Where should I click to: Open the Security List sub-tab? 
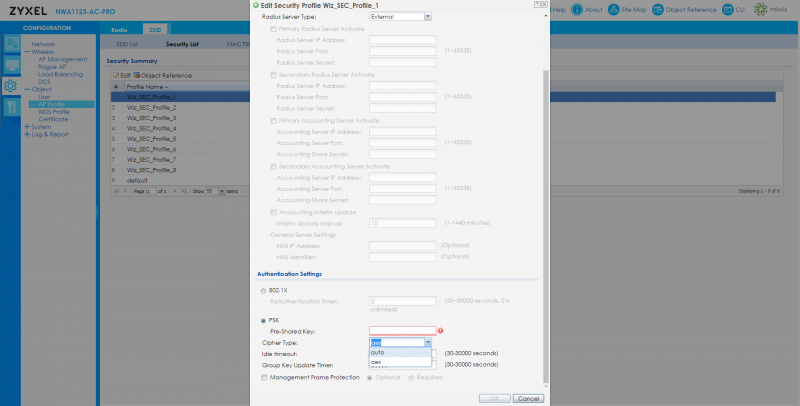tap(182, 44)
